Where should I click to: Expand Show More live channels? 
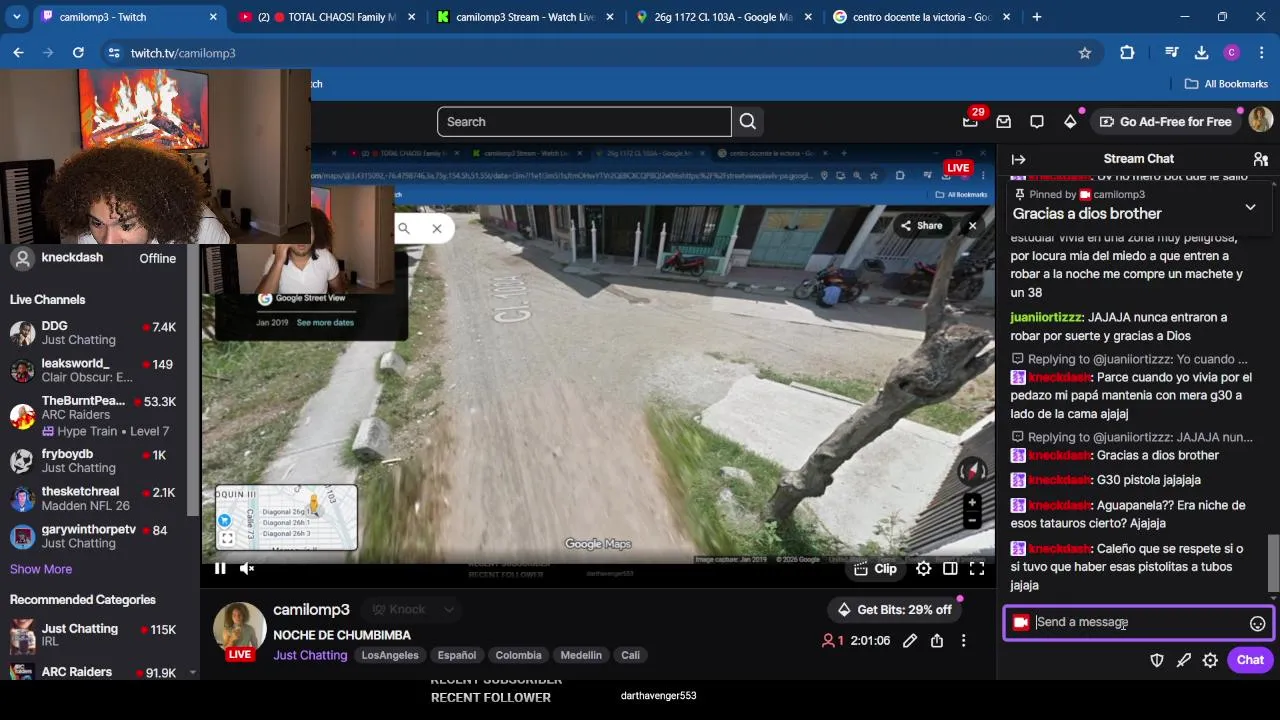[41, 569]
